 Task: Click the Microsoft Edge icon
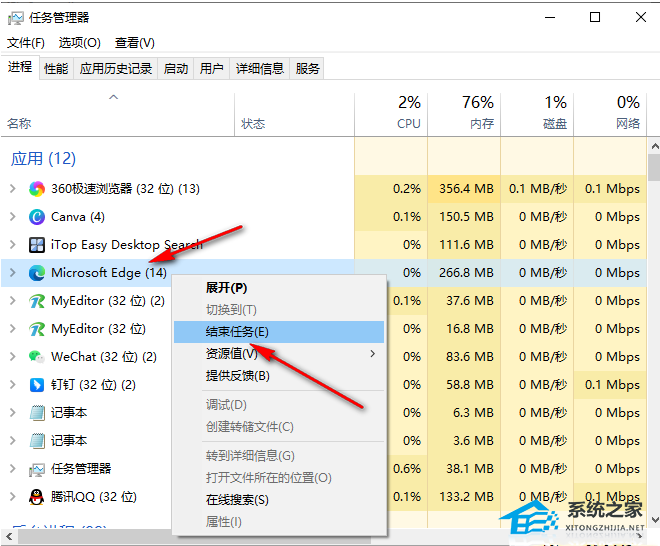tap(37, 273)
